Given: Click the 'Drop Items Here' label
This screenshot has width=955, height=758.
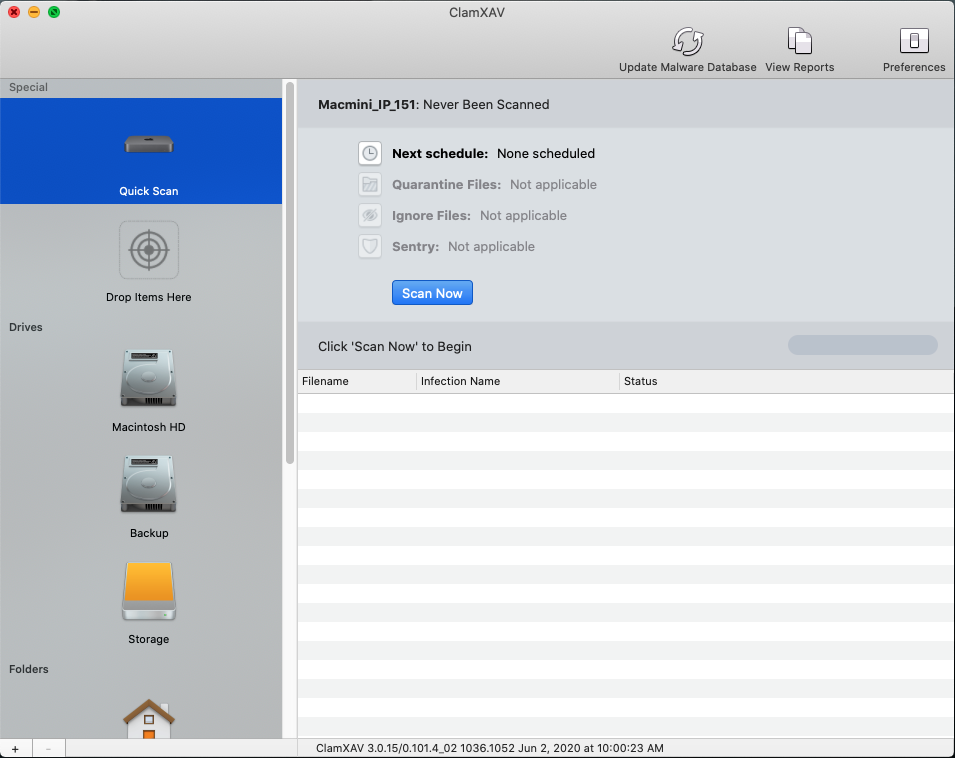Looking at the screenshot, I should click(149, 297).
